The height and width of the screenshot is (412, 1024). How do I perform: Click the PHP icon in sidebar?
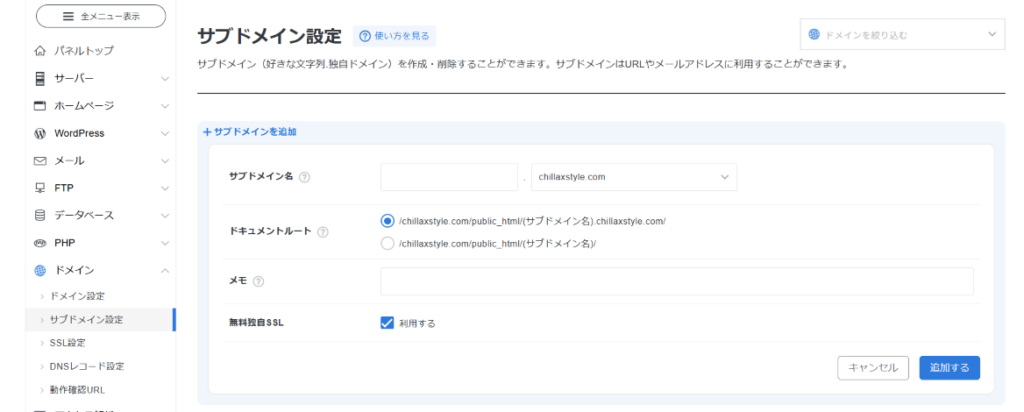40,242
